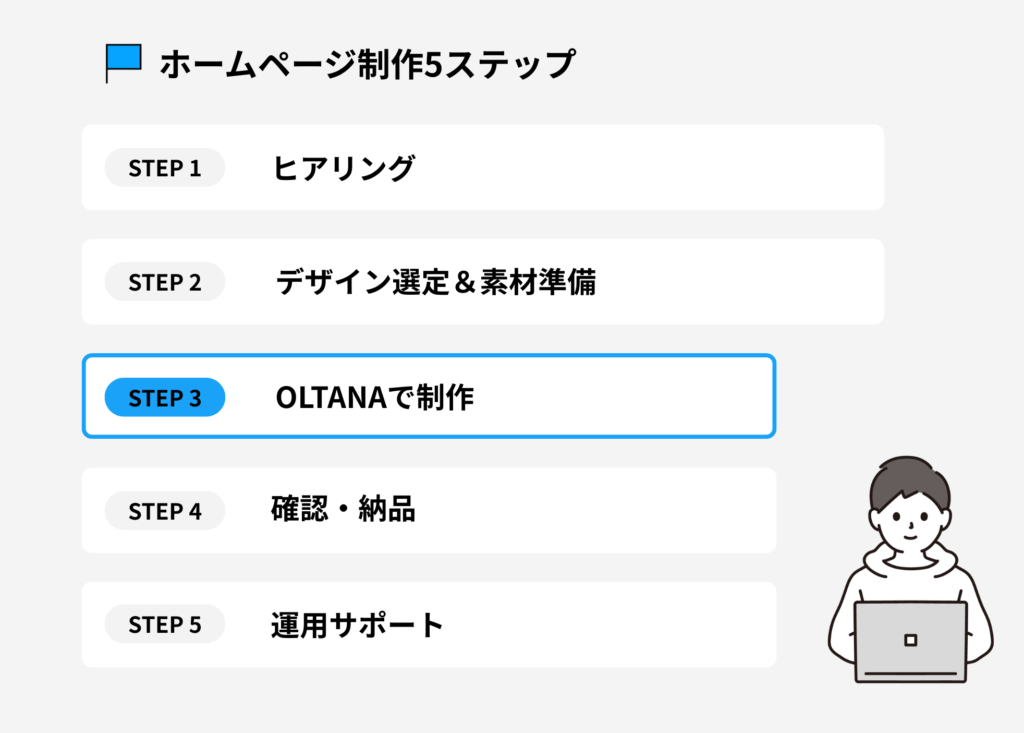Open the デザイン選定＆素材準備 step
The image size is (1024, 733).
435,283
